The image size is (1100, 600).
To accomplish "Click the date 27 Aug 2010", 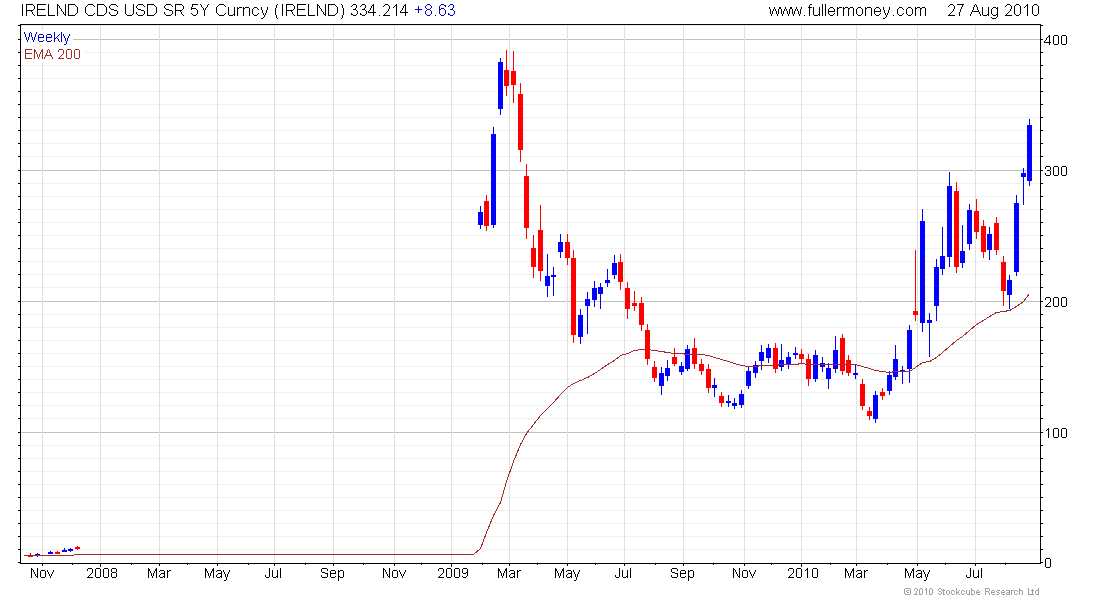I will click(993, 11).
